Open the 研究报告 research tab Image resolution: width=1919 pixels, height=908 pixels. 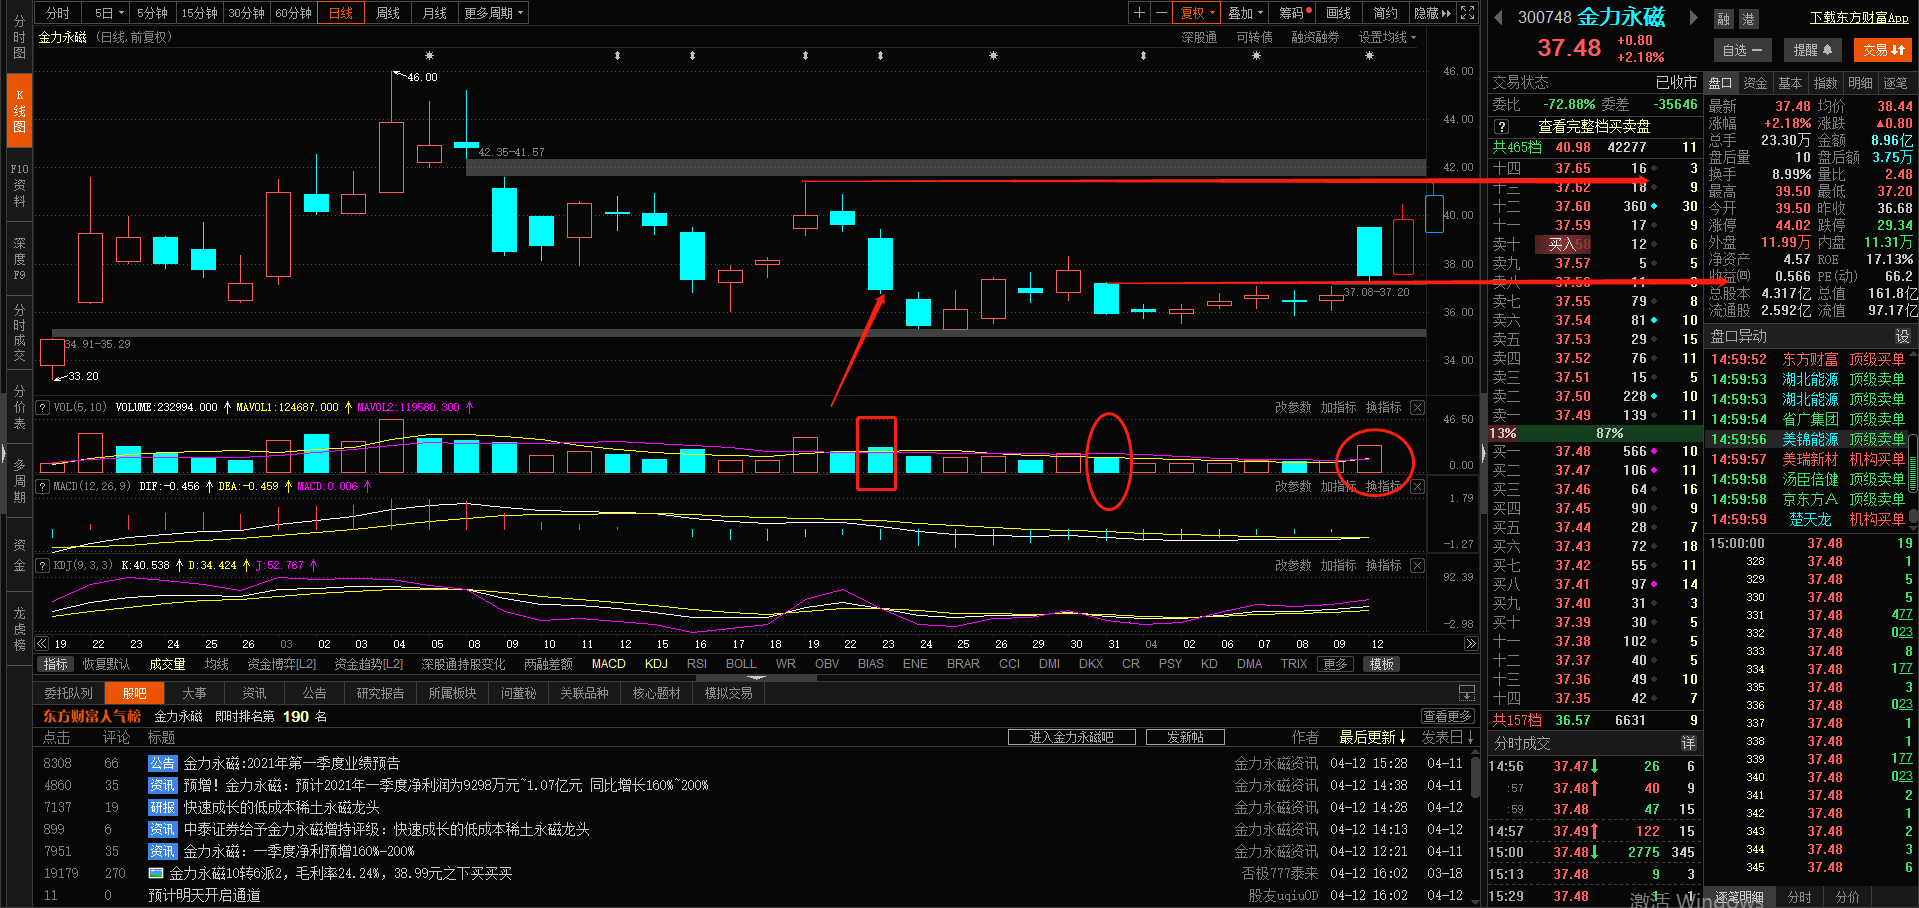pos(380,693)
